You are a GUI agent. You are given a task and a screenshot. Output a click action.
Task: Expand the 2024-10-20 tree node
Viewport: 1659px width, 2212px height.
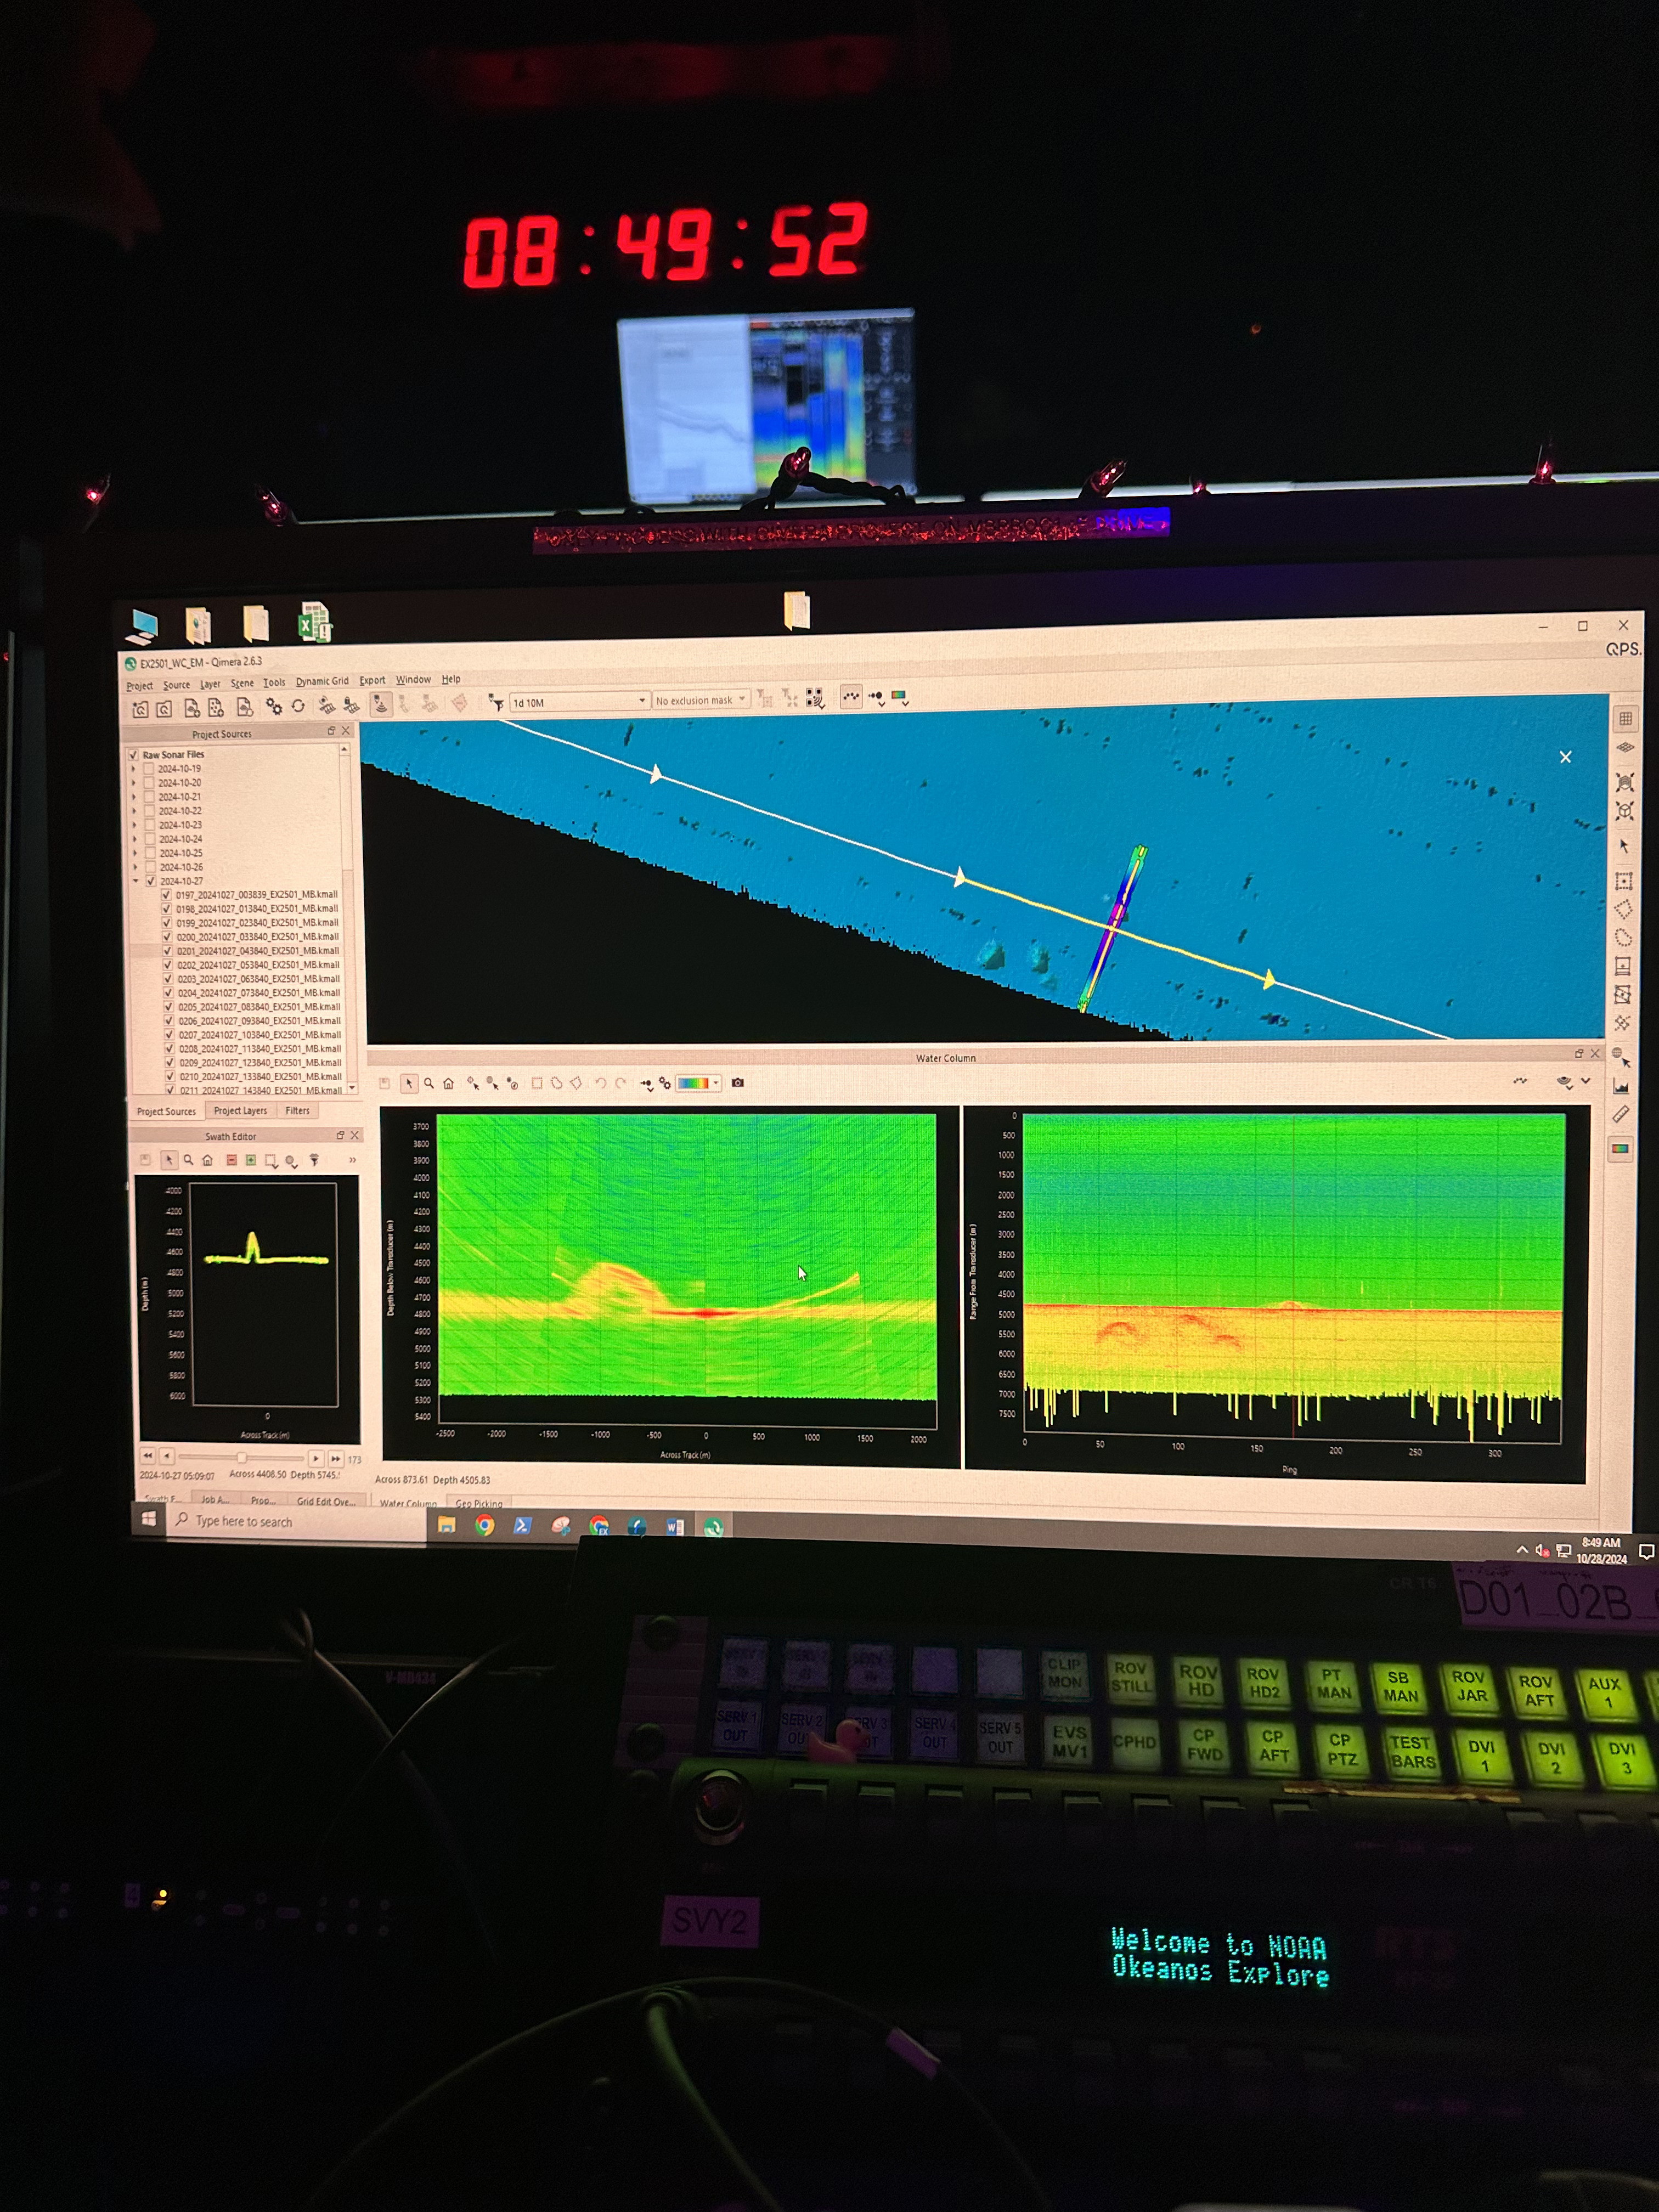tap(134, 783)
